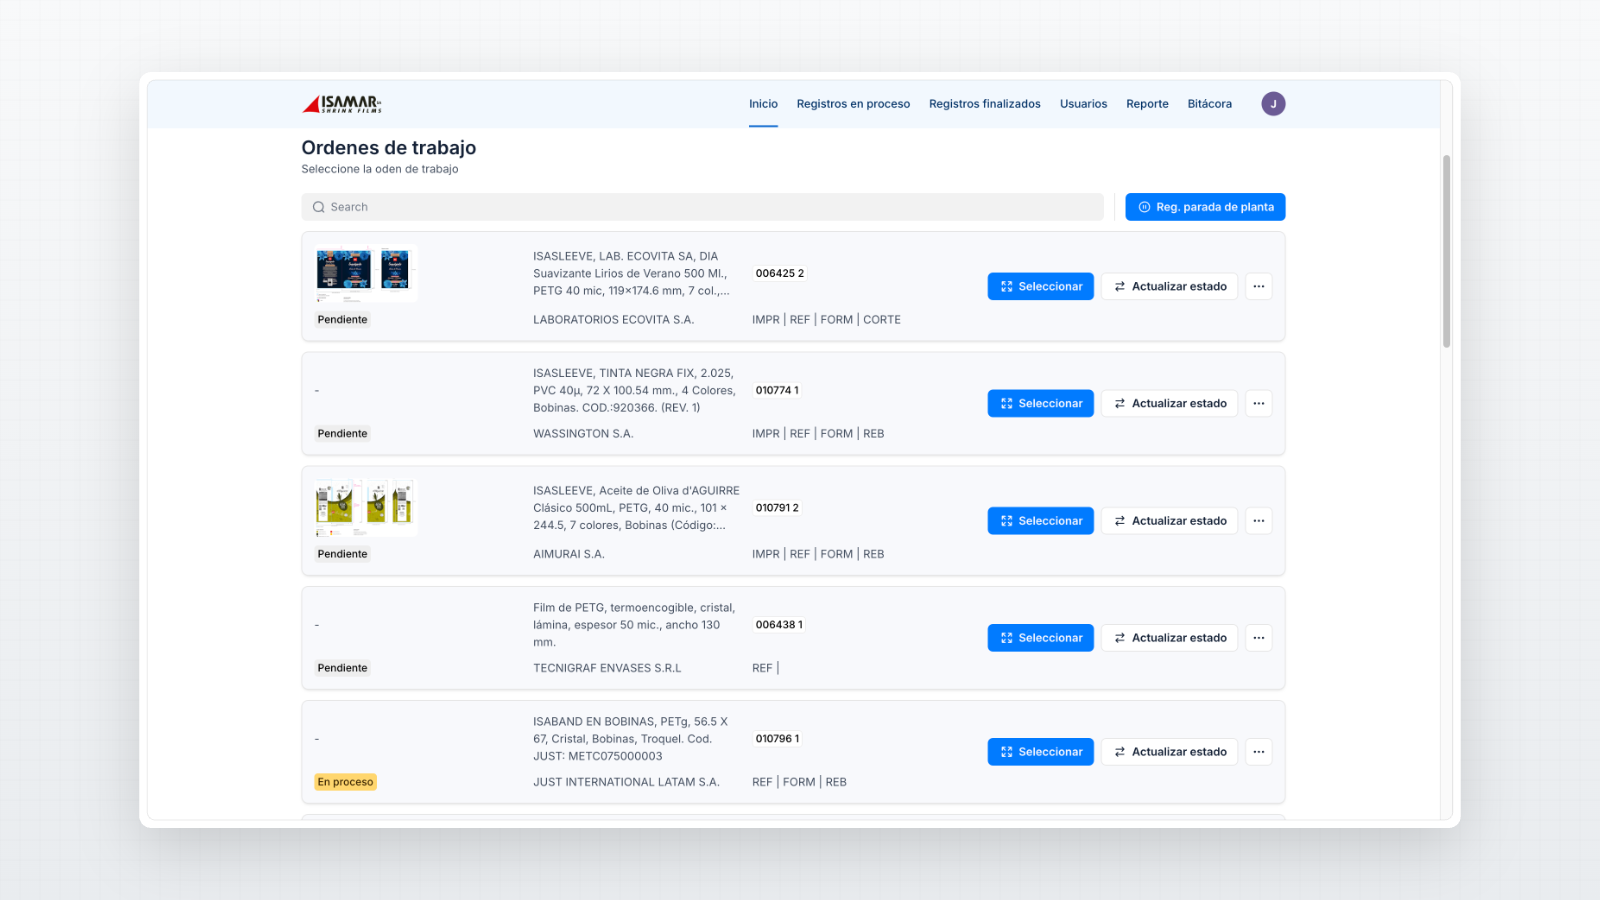Open the Suavizante Lirios product thumbnail

pyautogui.click(x=365, y=274)
